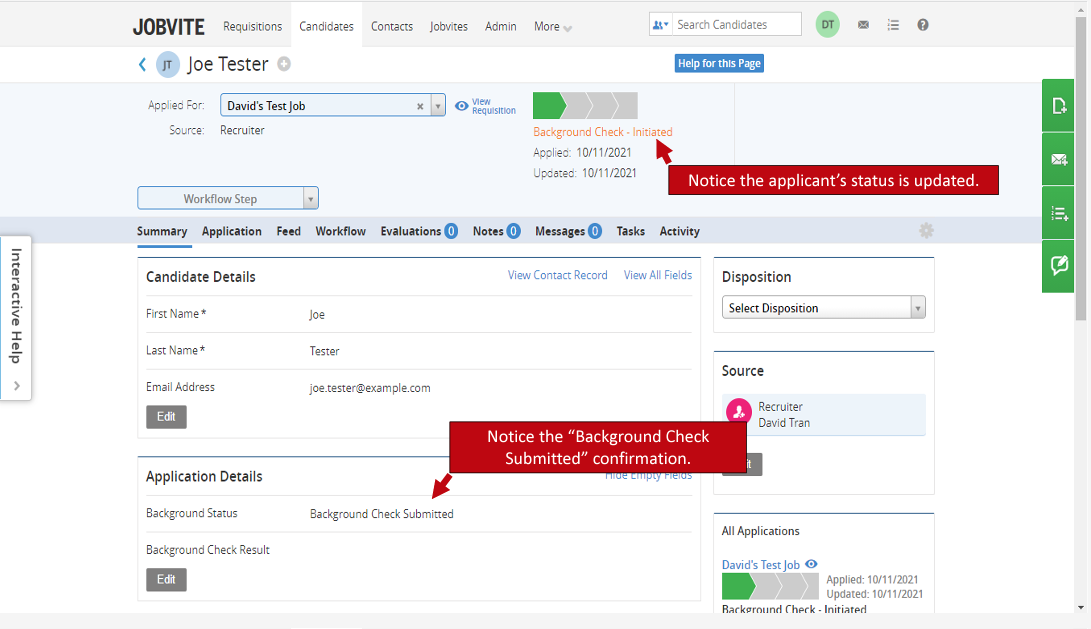Open the task list icon in top bar
This screenshot has width=1091, height=629.
[893, 25]
